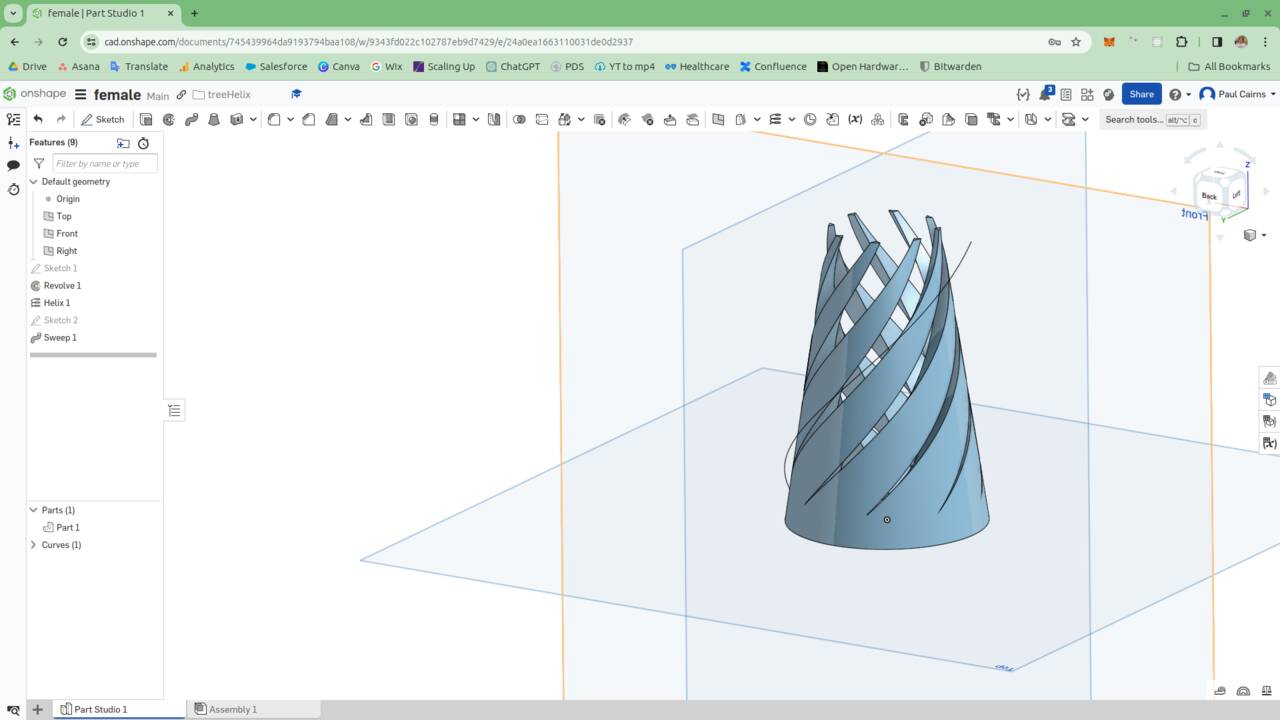Viewport: 1280px width, 720px height.
Task: Open the Variable (x) tool
Action: (855, 119)
